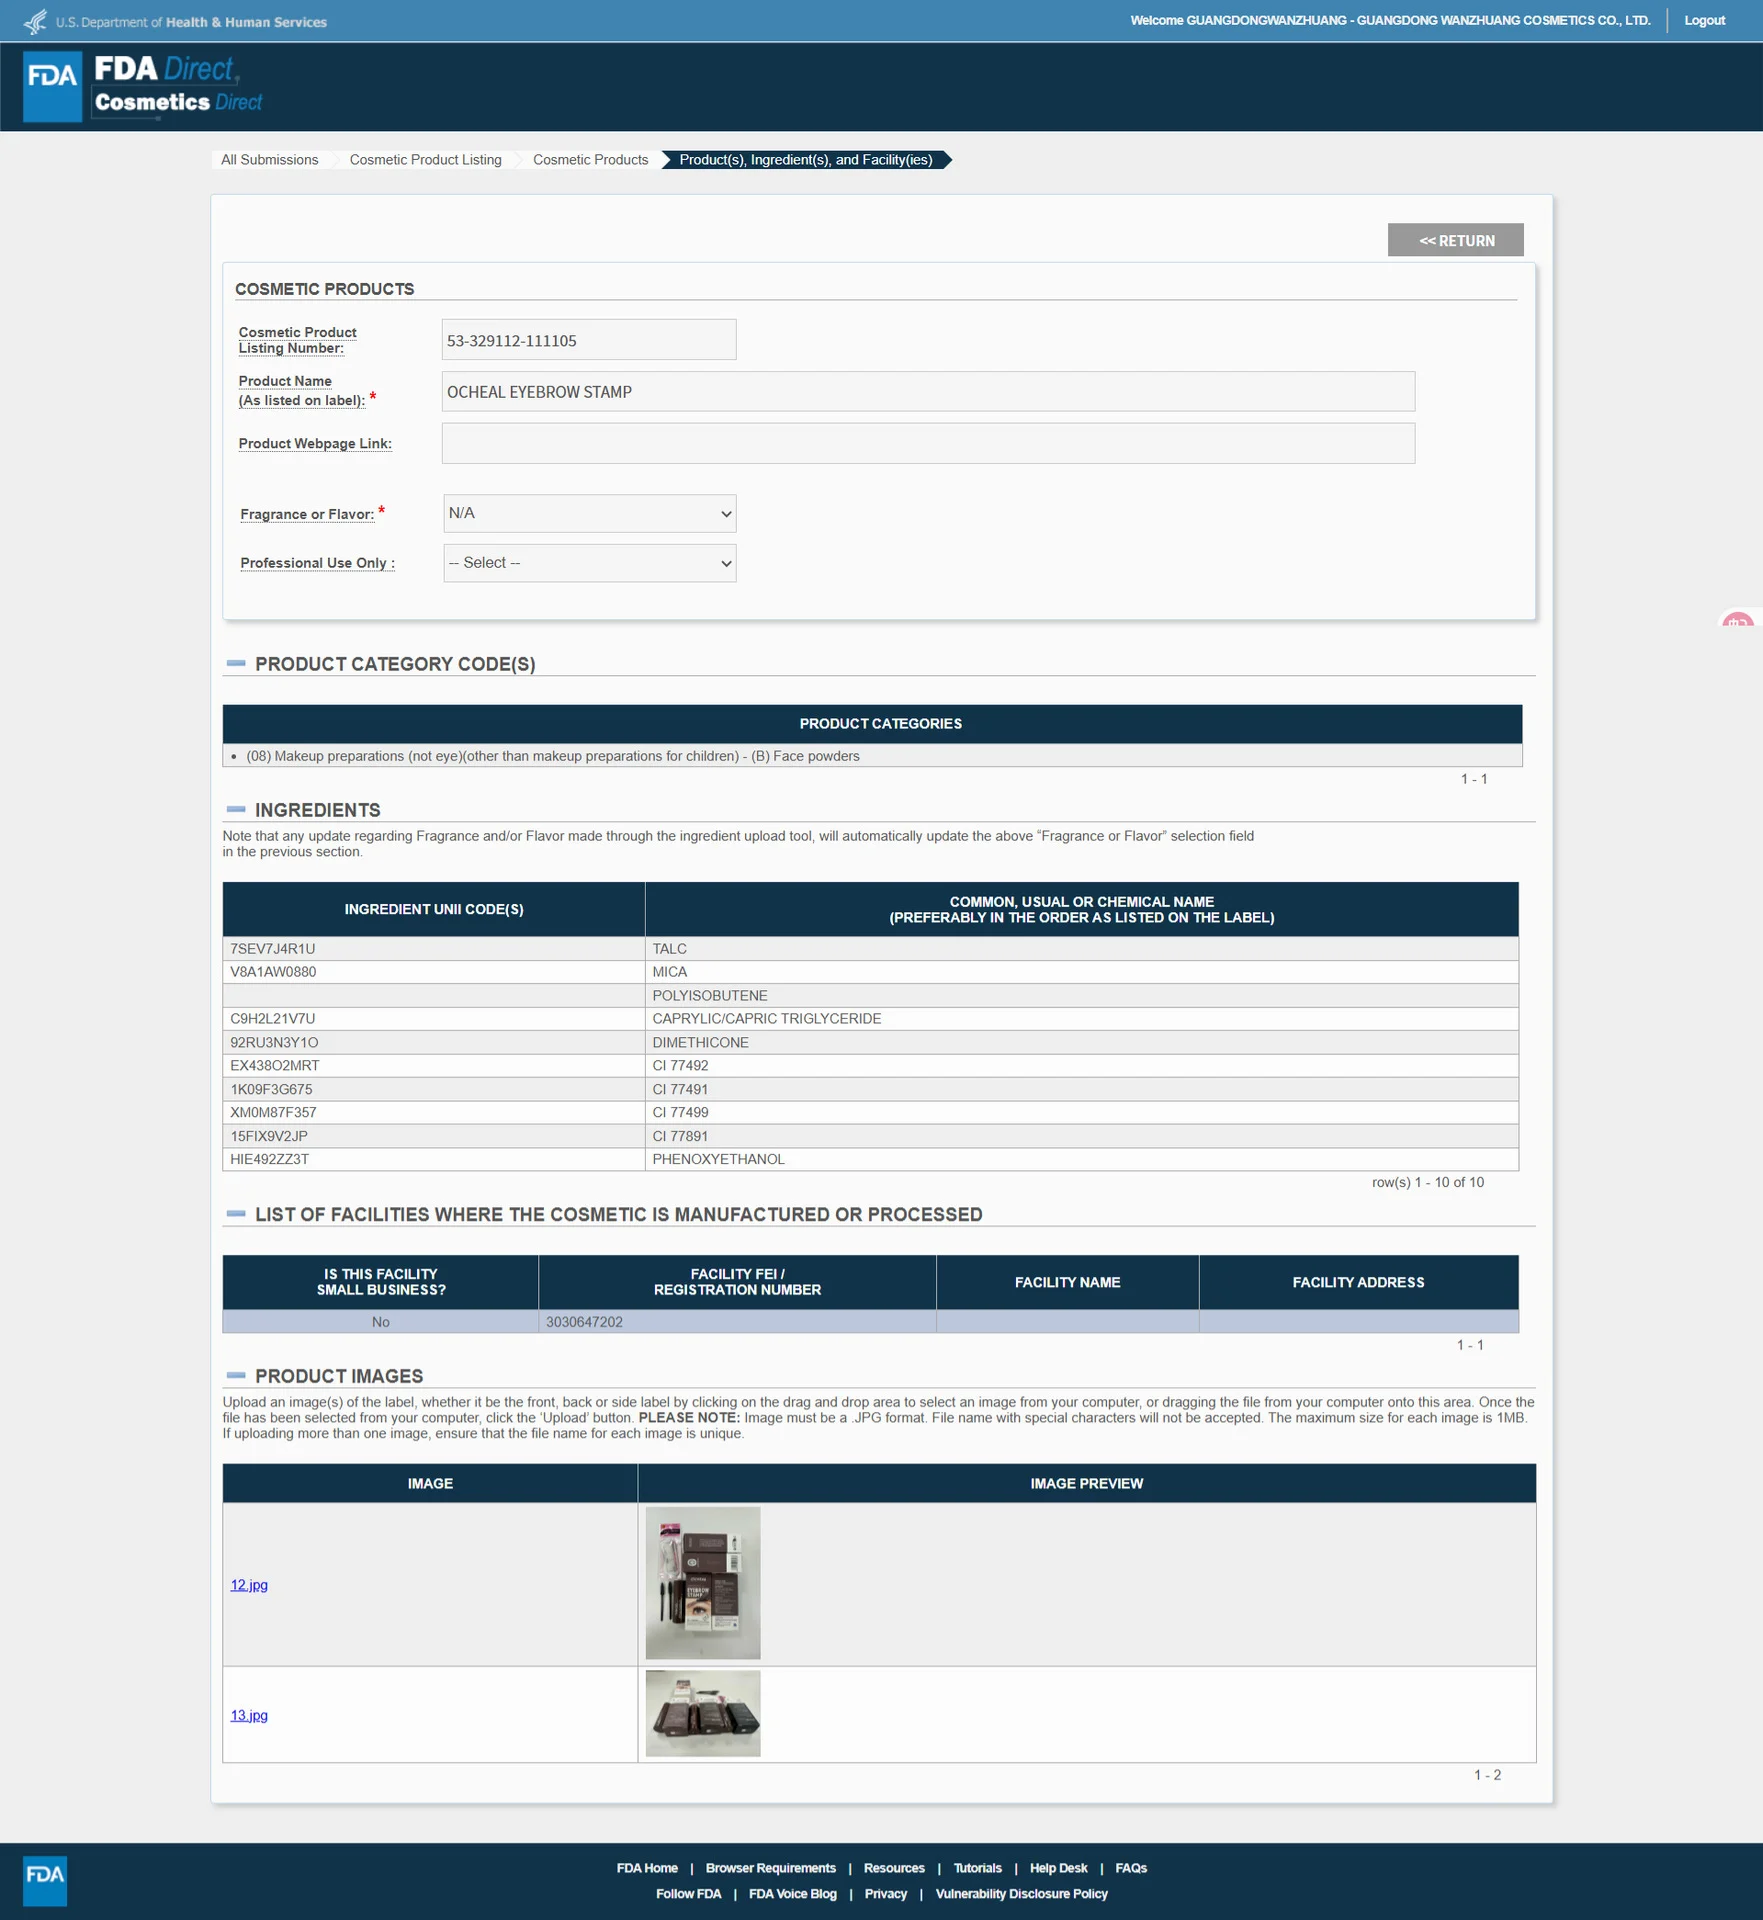Screen dimensions: 1763x1920
Task: Open Vulnerability Disclosure Policy footer link
Action: point(1021,1894)
